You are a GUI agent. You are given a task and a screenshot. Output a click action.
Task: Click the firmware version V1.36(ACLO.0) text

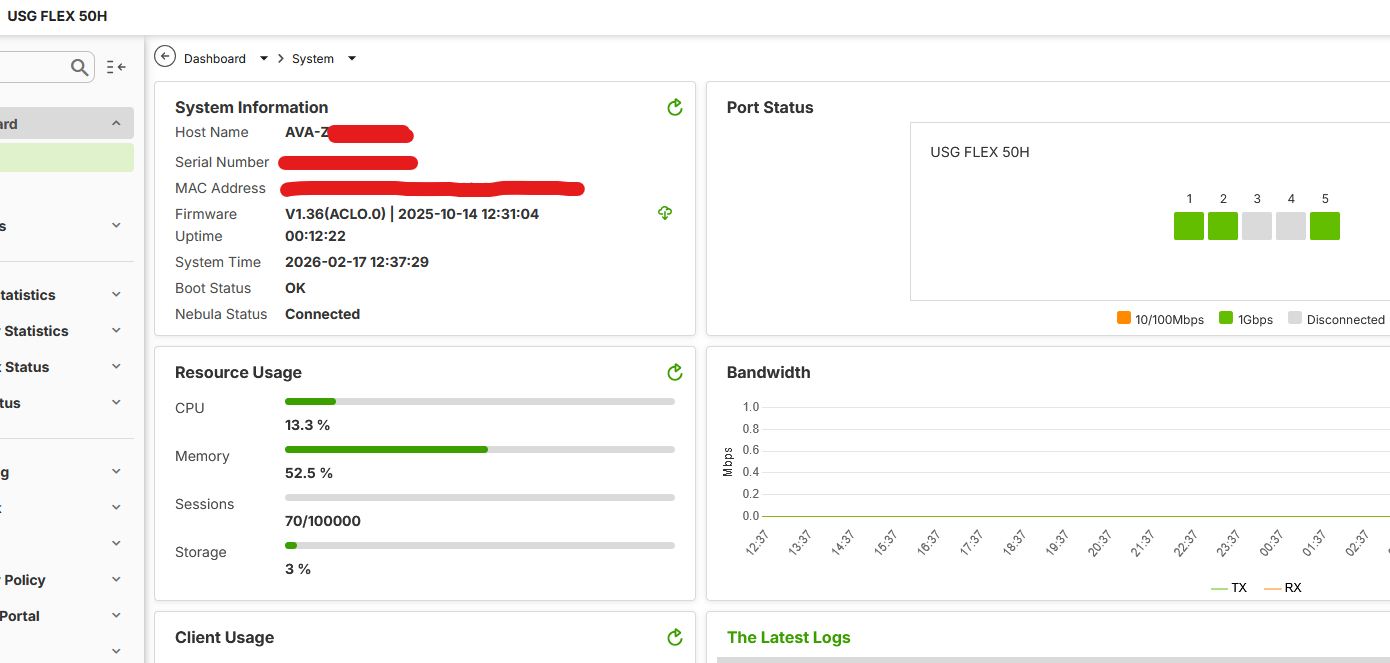pos(335,214)
